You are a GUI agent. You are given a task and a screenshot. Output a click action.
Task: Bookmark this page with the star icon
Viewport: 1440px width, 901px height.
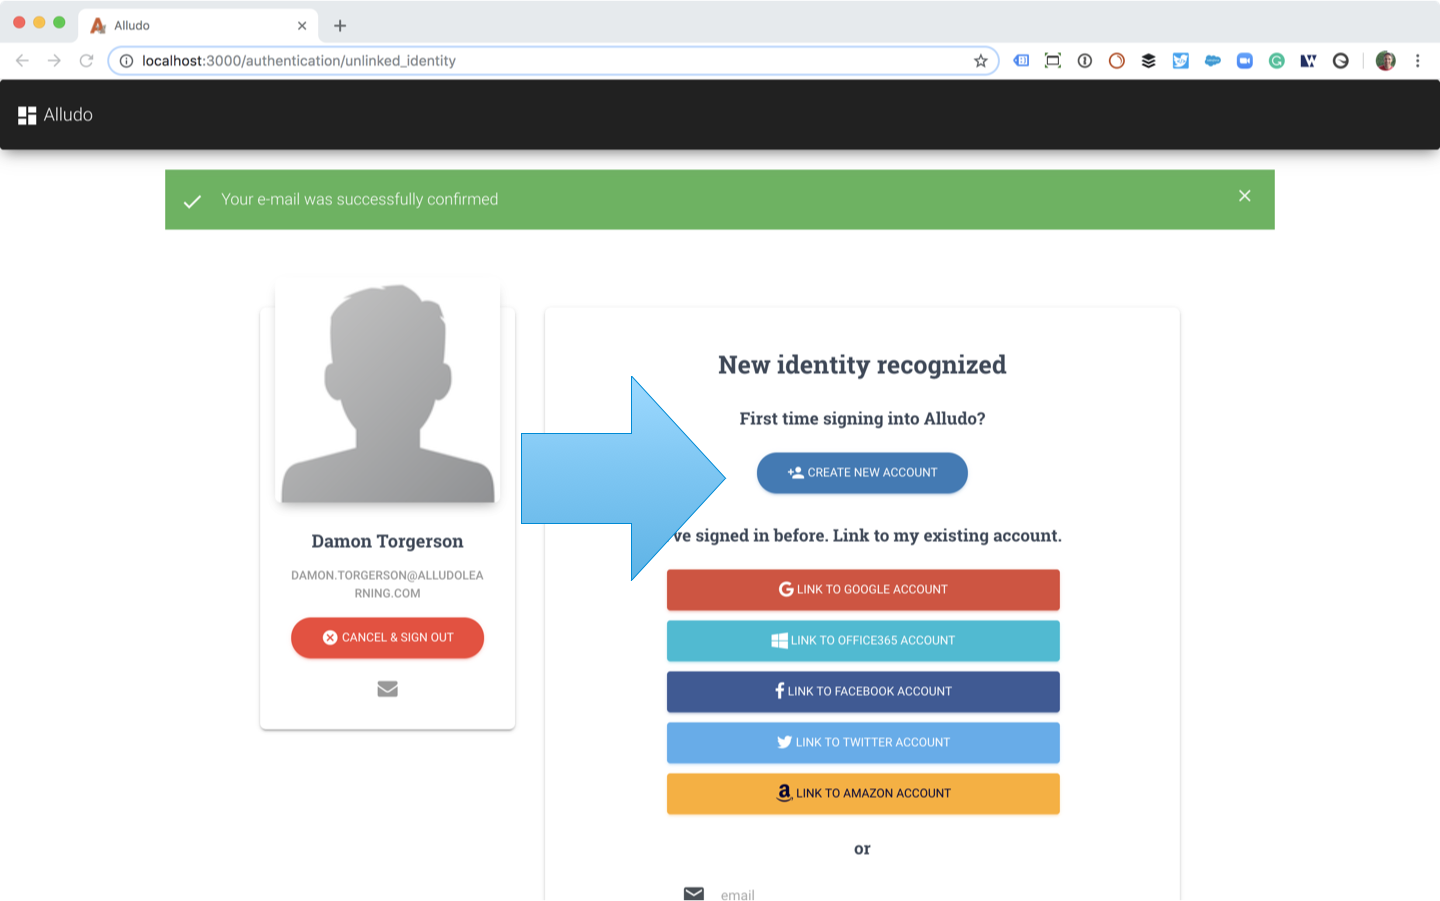coord(981,61)
